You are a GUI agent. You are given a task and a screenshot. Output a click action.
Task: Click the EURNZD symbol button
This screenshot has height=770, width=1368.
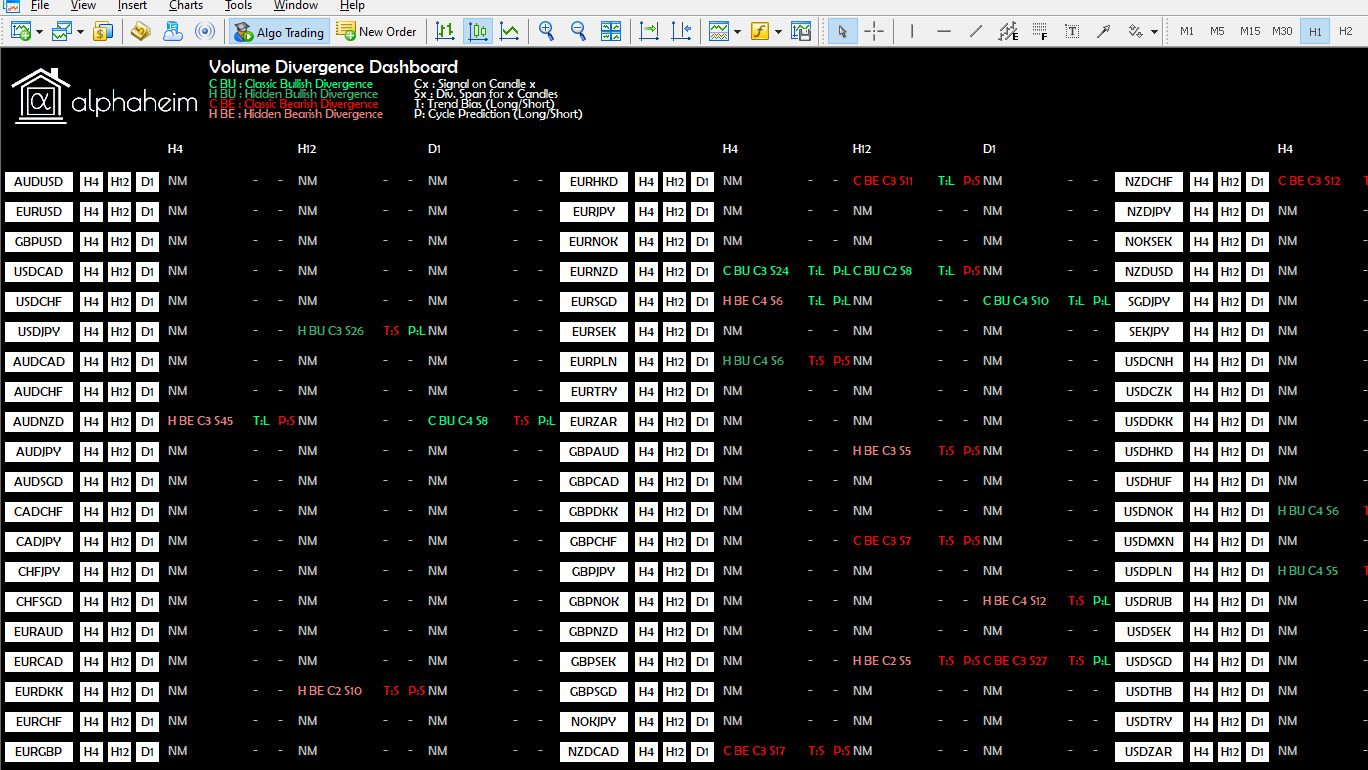(x=594, y=272)
